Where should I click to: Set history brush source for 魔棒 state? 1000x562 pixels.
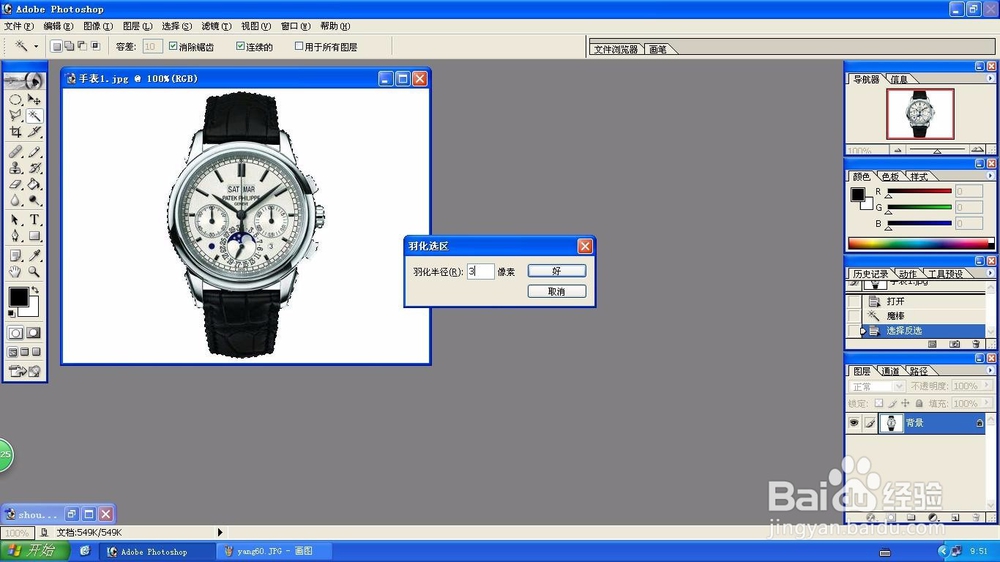854,316
